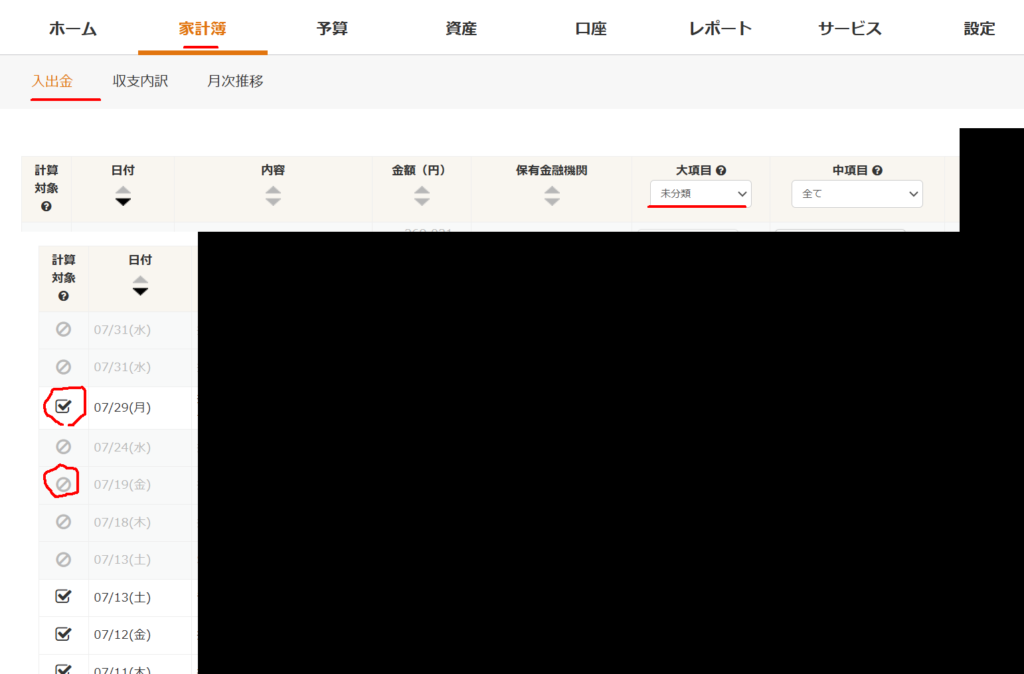Open the help icon beside 大項目
The height and width of the screenshot is (674, 1024).
click(x=721, y=171)
